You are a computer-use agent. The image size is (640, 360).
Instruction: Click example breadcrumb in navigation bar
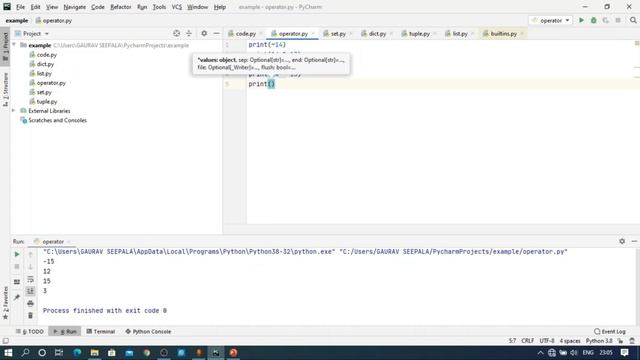[x=17, y=20]
